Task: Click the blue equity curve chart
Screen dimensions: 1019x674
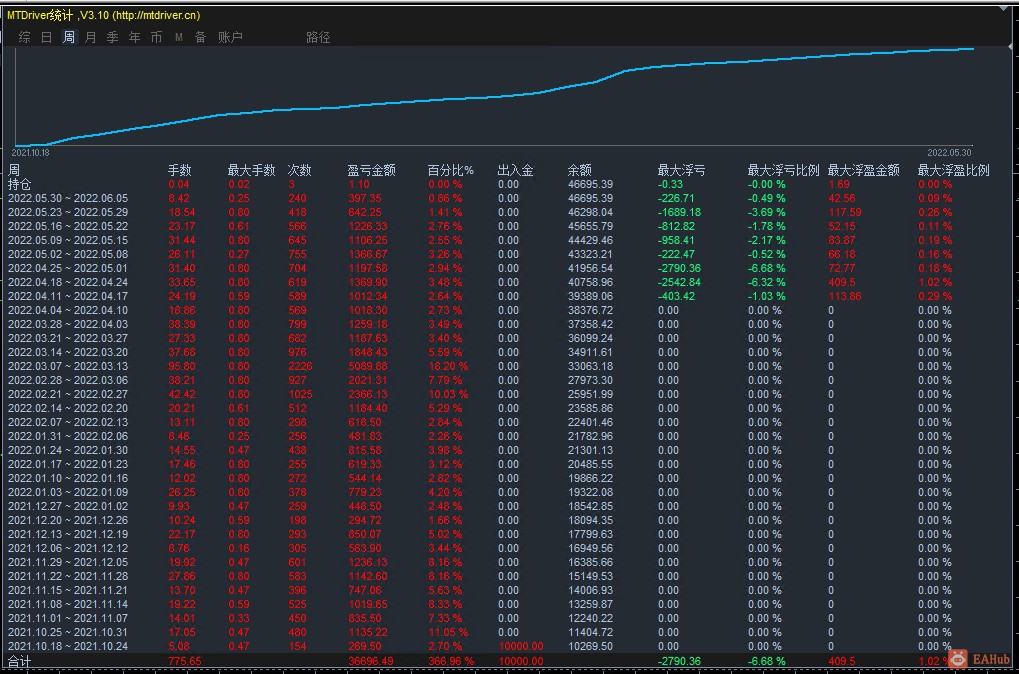Action: (494, 96)
